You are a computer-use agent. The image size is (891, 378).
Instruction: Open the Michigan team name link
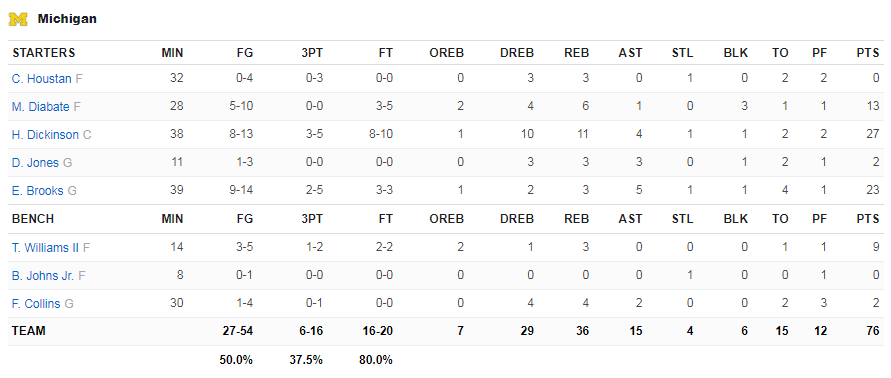67,19
